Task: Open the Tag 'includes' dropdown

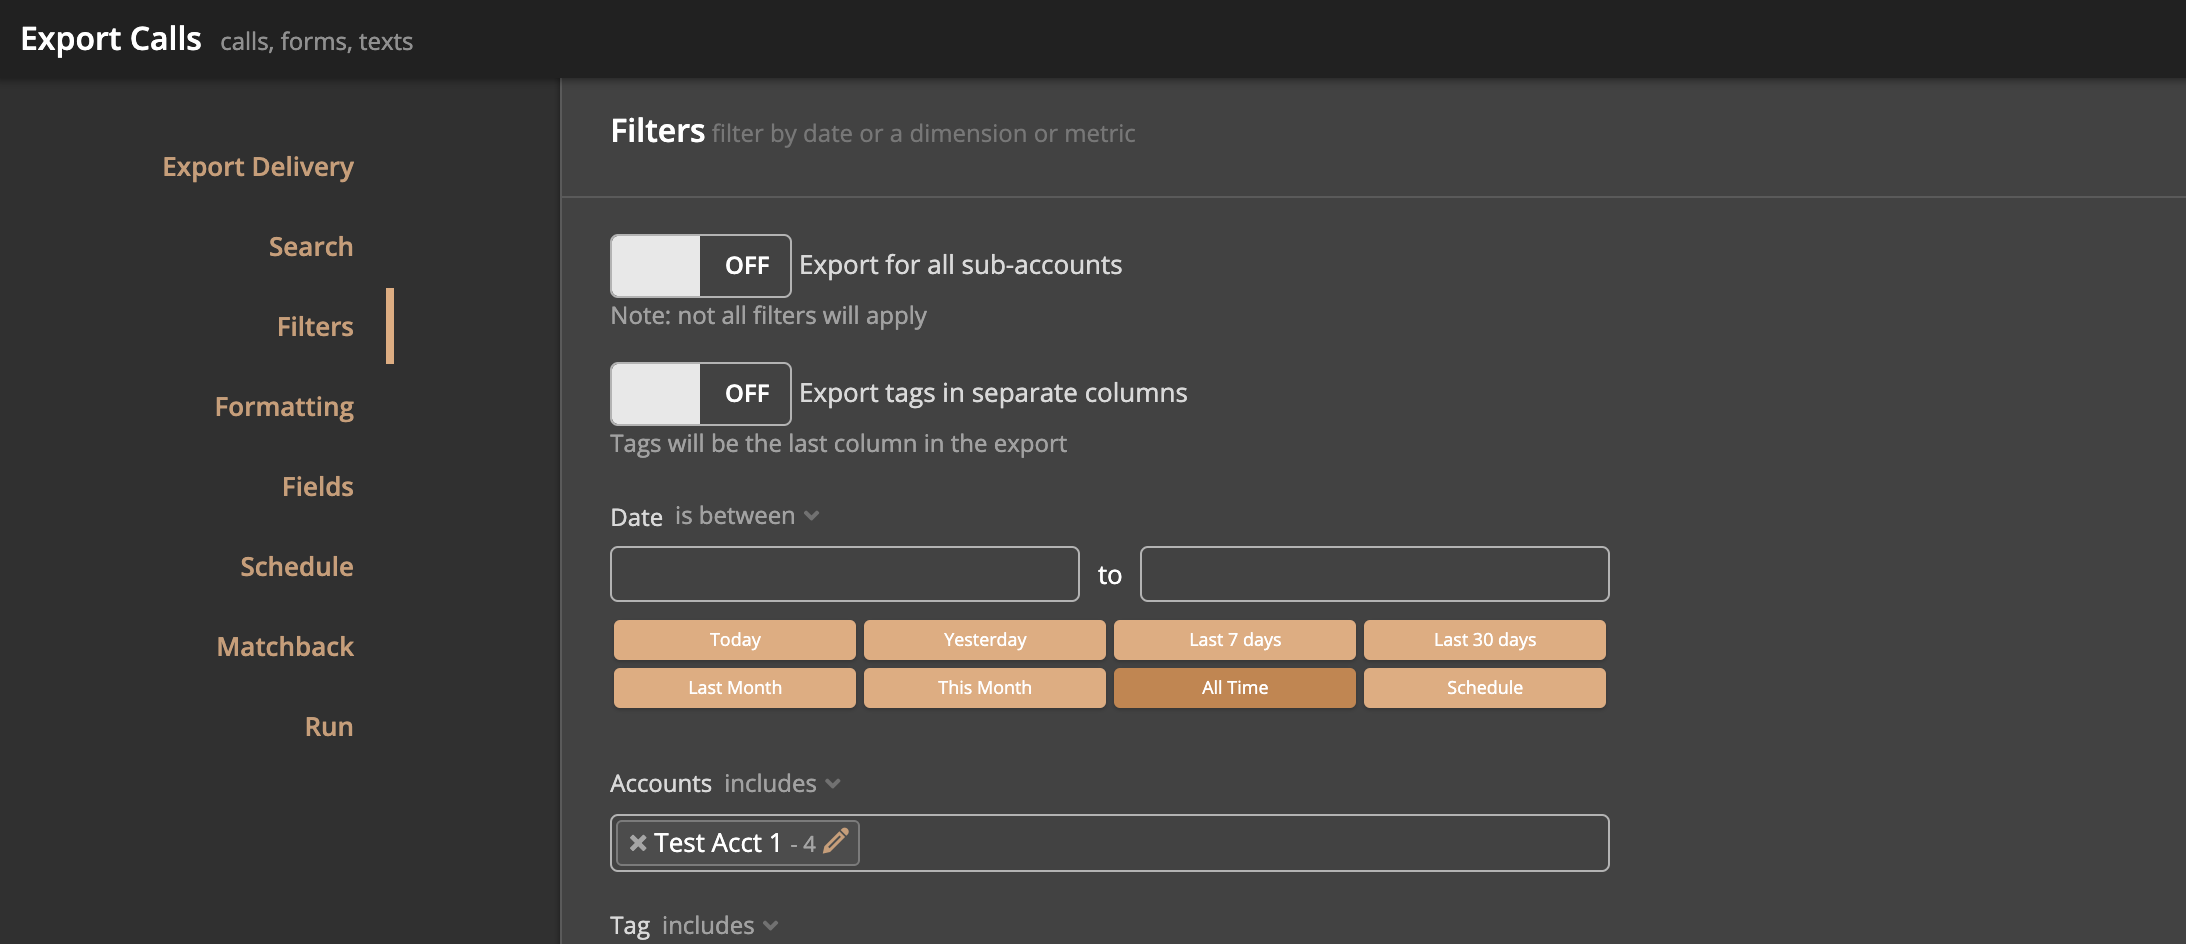Action: coord(719,926)
